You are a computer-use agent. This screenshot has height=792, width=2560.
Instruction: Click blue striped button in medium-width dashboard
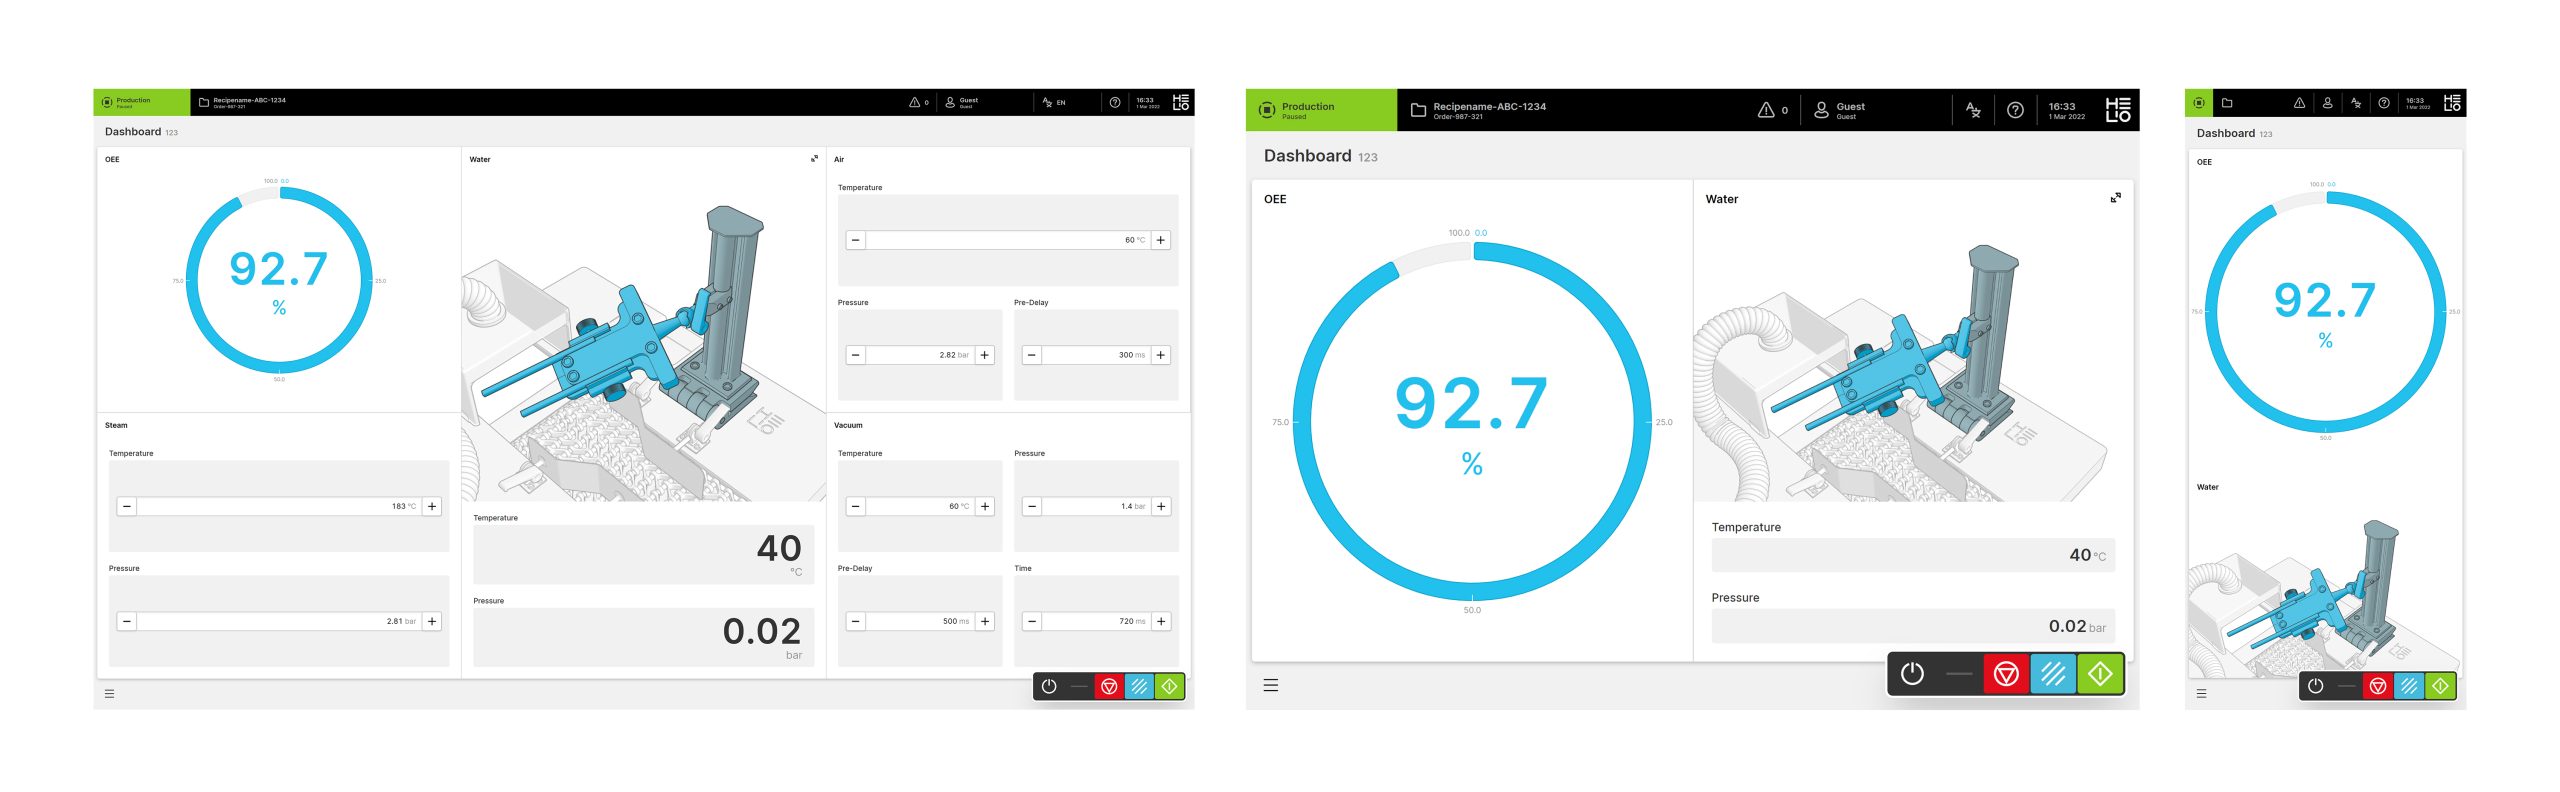pyautogui.click(x=2052, y=674)
